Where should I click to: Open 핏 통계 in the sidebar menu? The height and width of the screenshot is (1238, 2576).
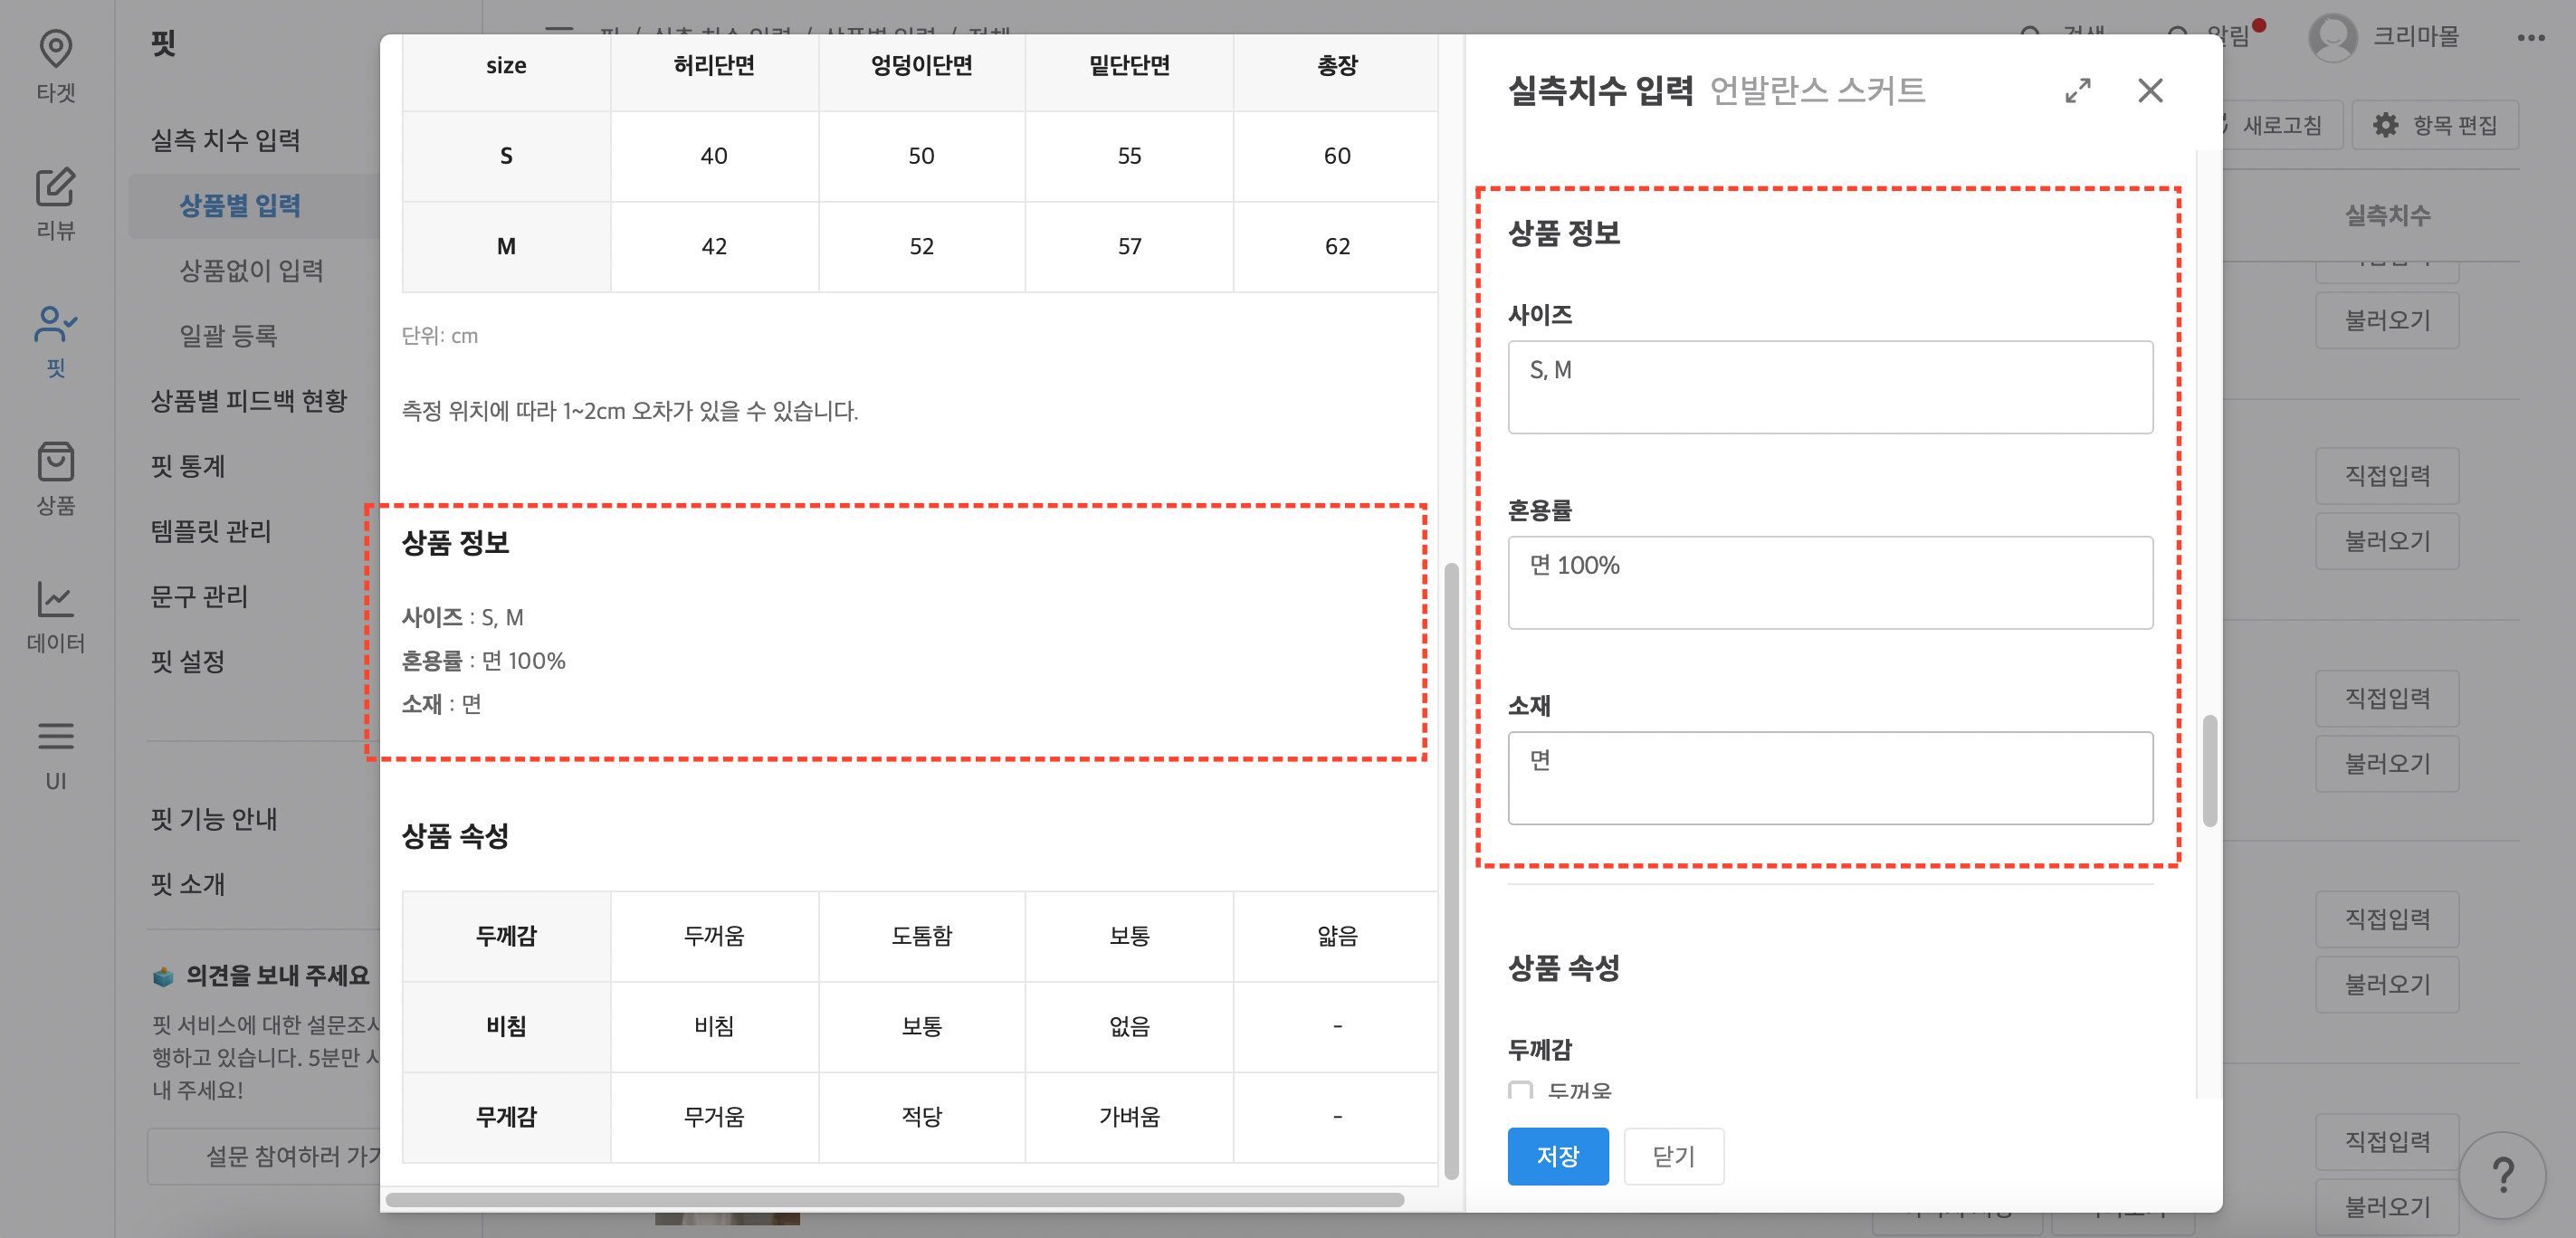(x=188, y=466)
